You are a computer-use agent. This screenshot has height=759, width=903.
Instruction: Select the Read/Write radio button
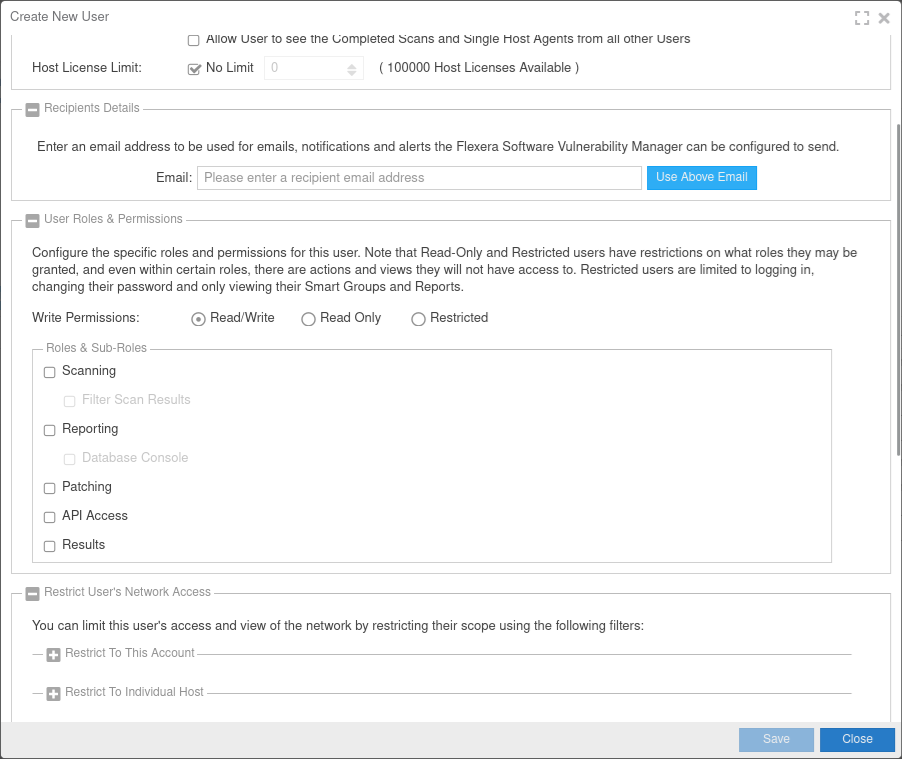[198, 319]
